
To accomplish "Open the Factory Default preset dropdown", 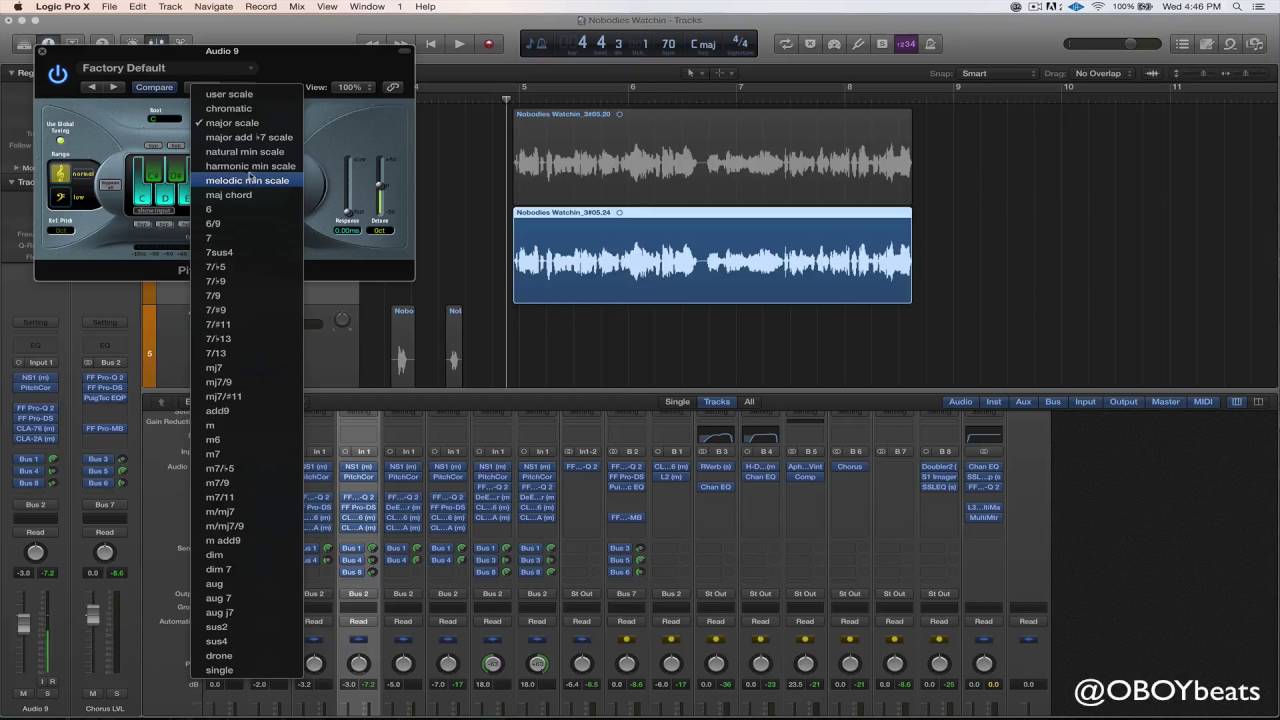I will point(167,68).
